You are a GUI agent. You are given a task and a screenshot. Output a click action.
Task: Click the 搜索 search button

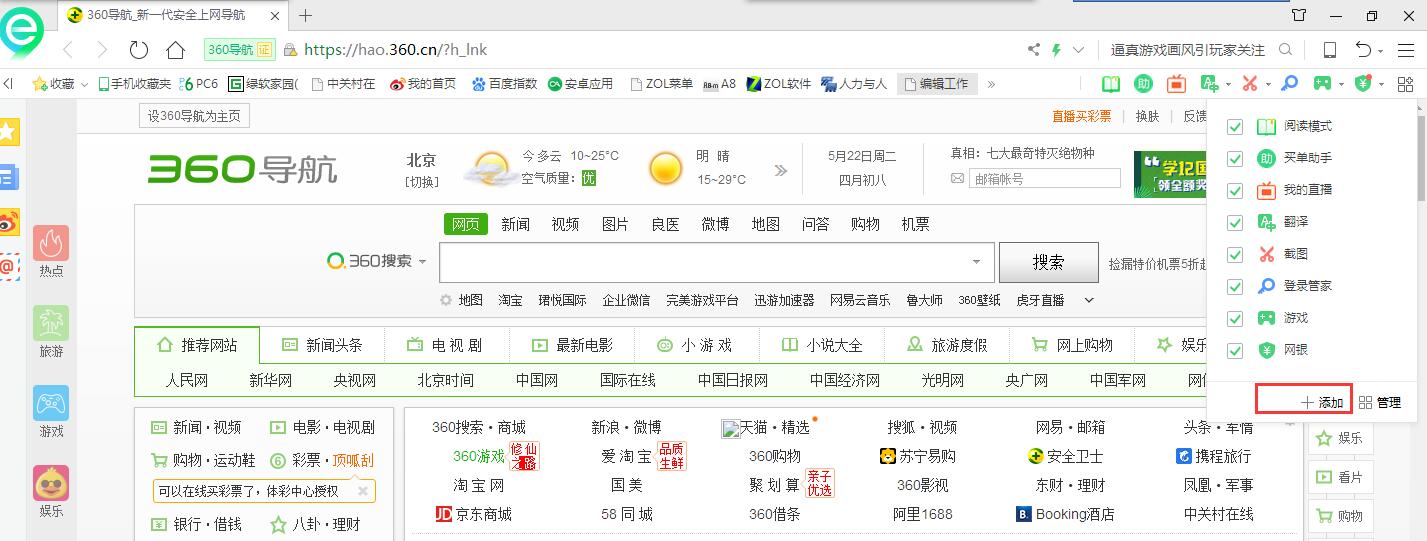pos(1048,262)
